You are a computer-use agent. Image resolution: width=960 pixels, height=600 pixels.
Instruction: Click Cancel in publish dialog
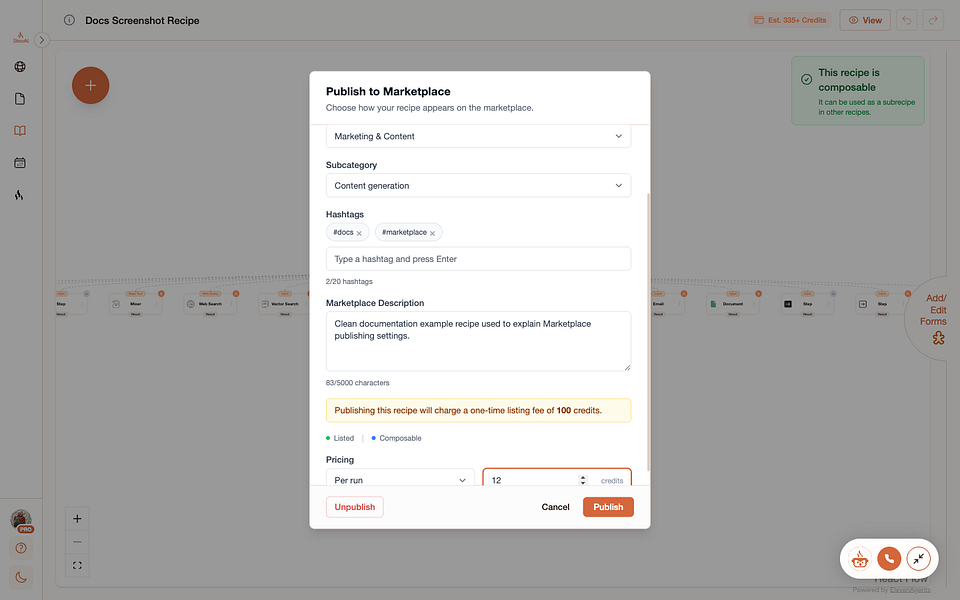555,507
